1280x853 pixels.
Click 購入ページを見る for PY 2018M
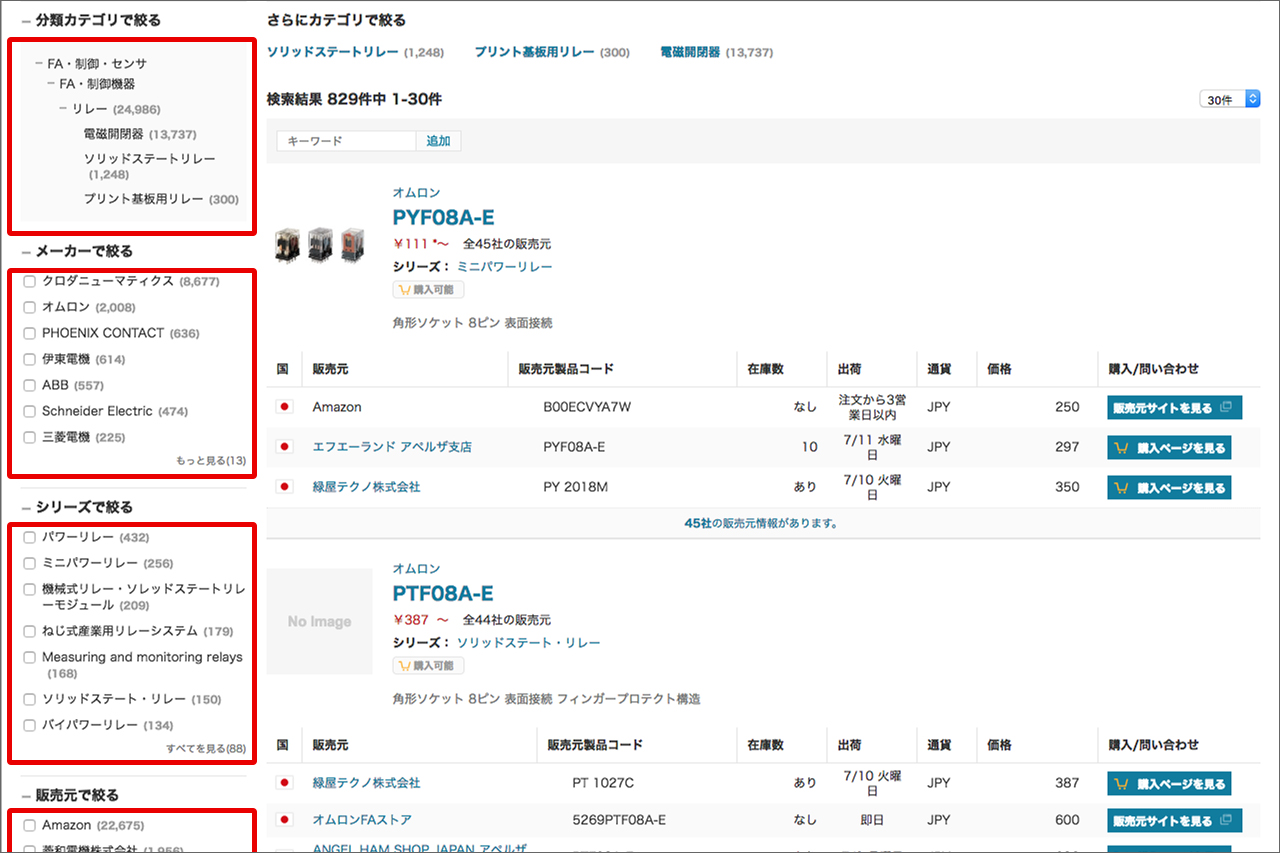click(x=1169, y=488)
